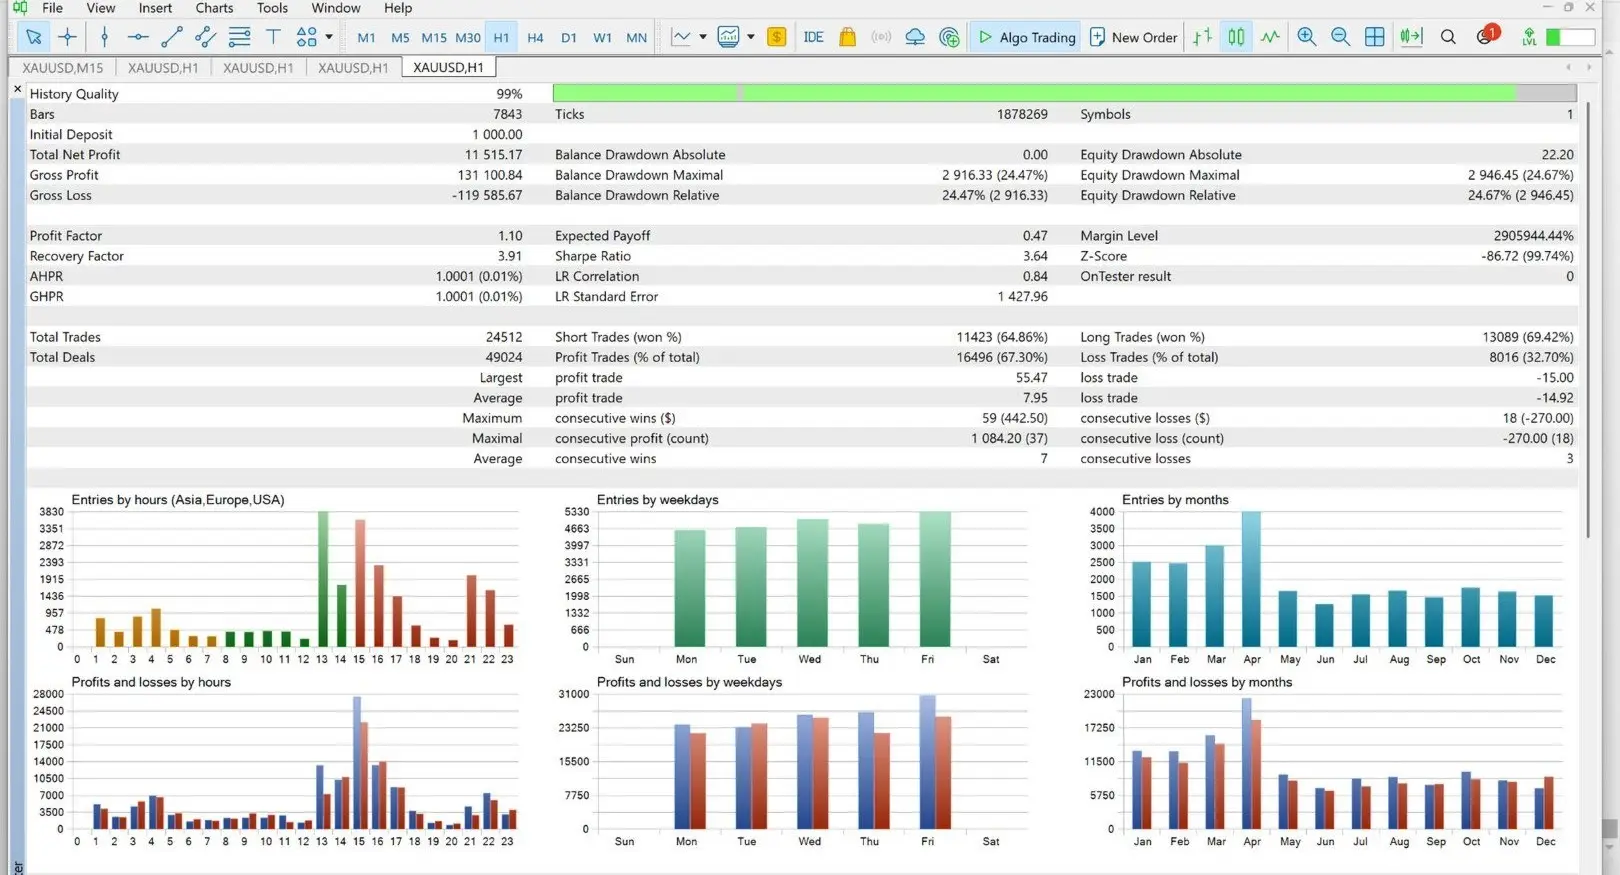
Task: Toggle the H1 timeframe button
Action: [501, 37]
